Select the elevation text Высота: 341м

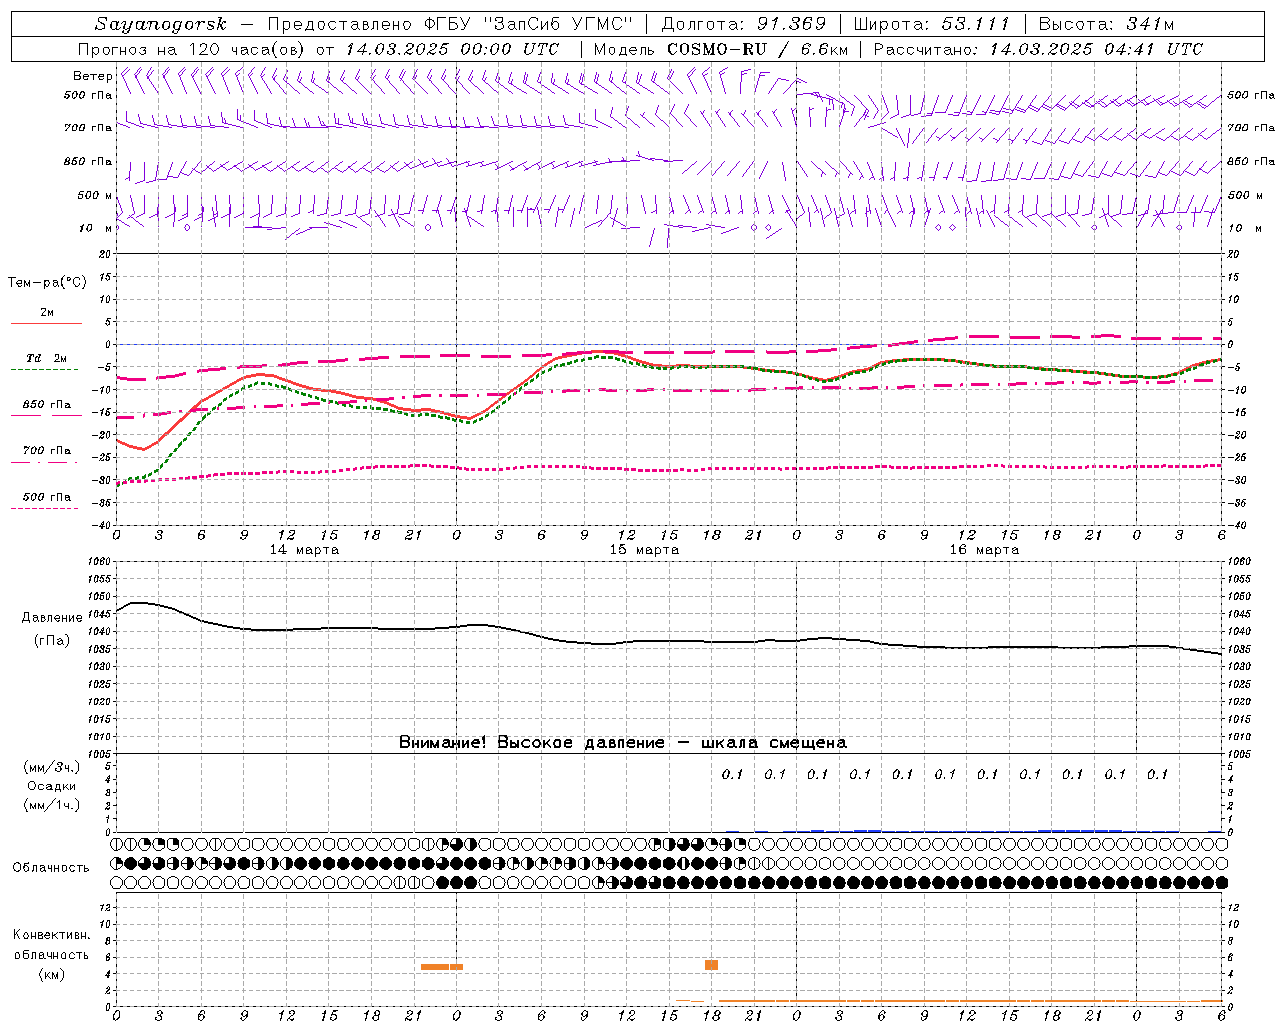tap(1106, 24)
